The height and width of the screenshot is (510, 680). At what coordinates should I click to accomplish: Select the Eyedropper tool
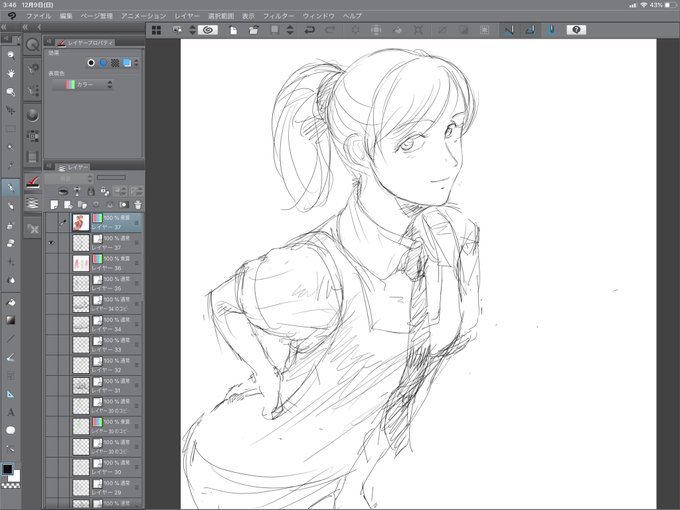(11, 165)
